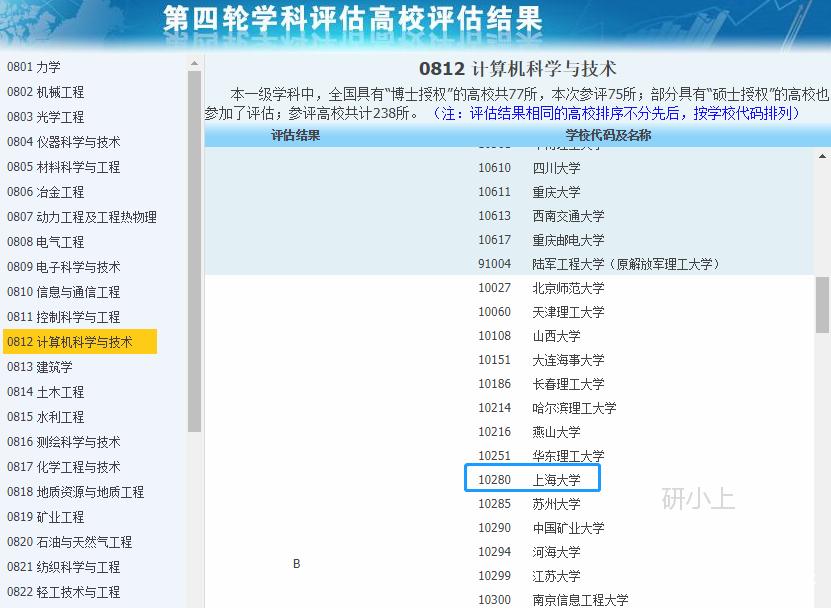This screenshot has width=831, height=608.
Task: Click the B grade result cell
Action: [296, 563]
